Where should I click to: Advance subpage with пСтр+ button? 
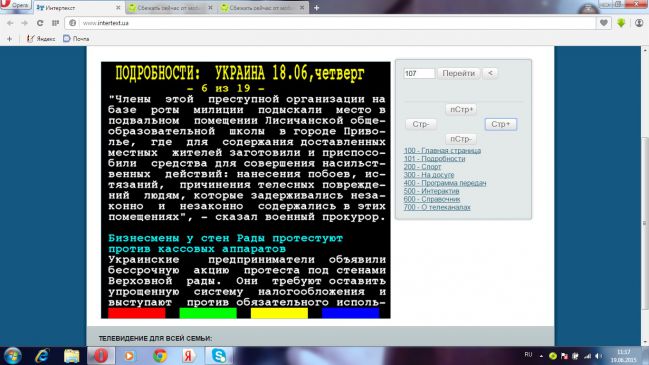pyautogui.click(x=461, y=109)
